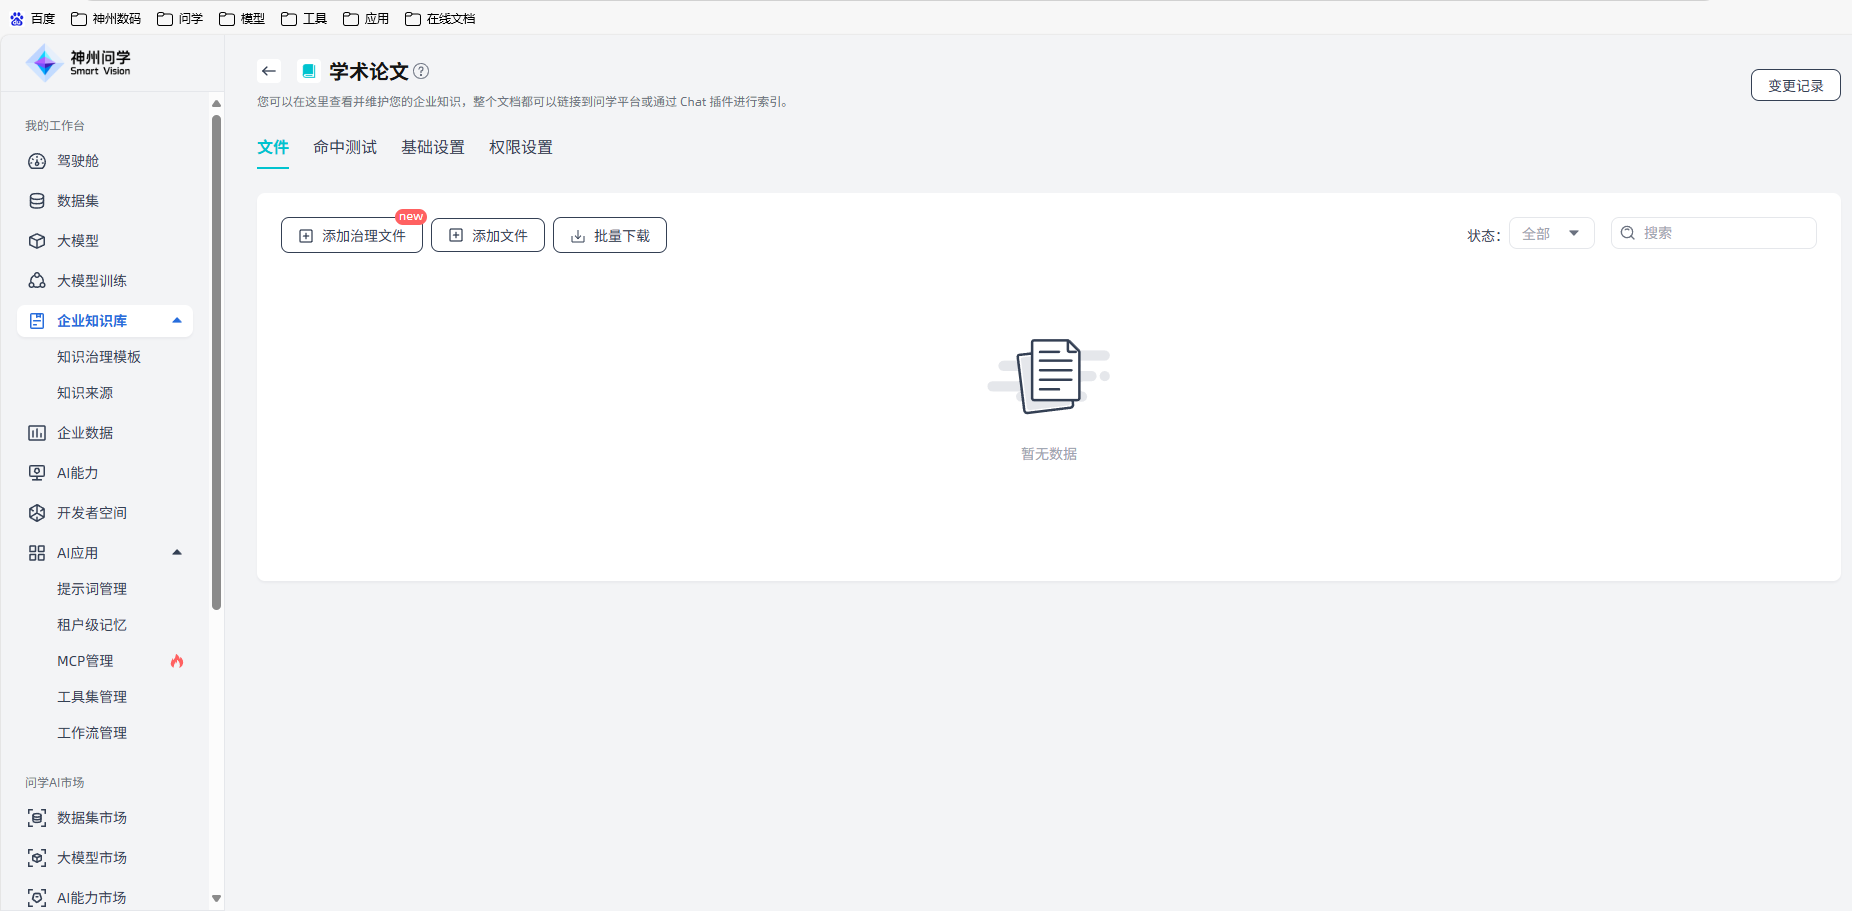The height and width of the screenshot is (911, 1852).
Task: Click the 企业知识库 document icon
Action: 37,321
